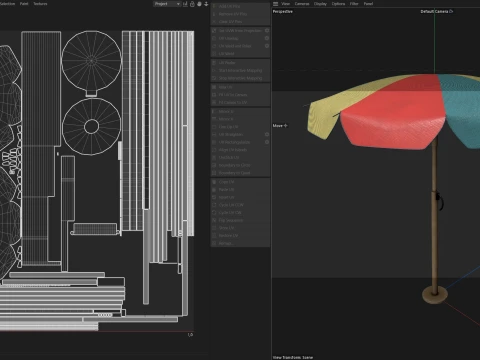This screenshot has width=480, height=360.
Task: Open the viewport Options menu
Action: 338,4
